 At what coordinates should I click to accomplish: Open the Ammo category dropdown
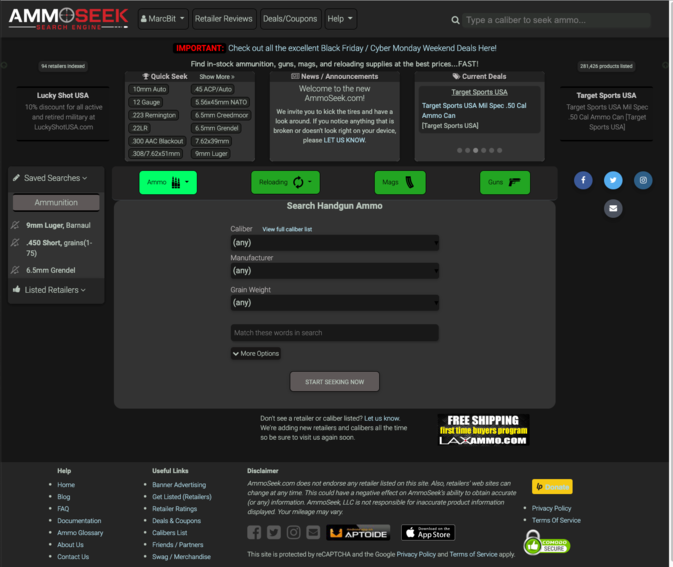point(168,182)
